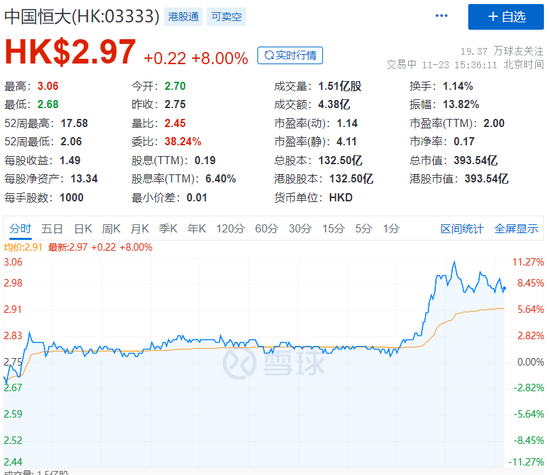This screenshot has width=550, height=475.
Task: Select the 分时 chart tab
Action: click(x=20, y=229)
